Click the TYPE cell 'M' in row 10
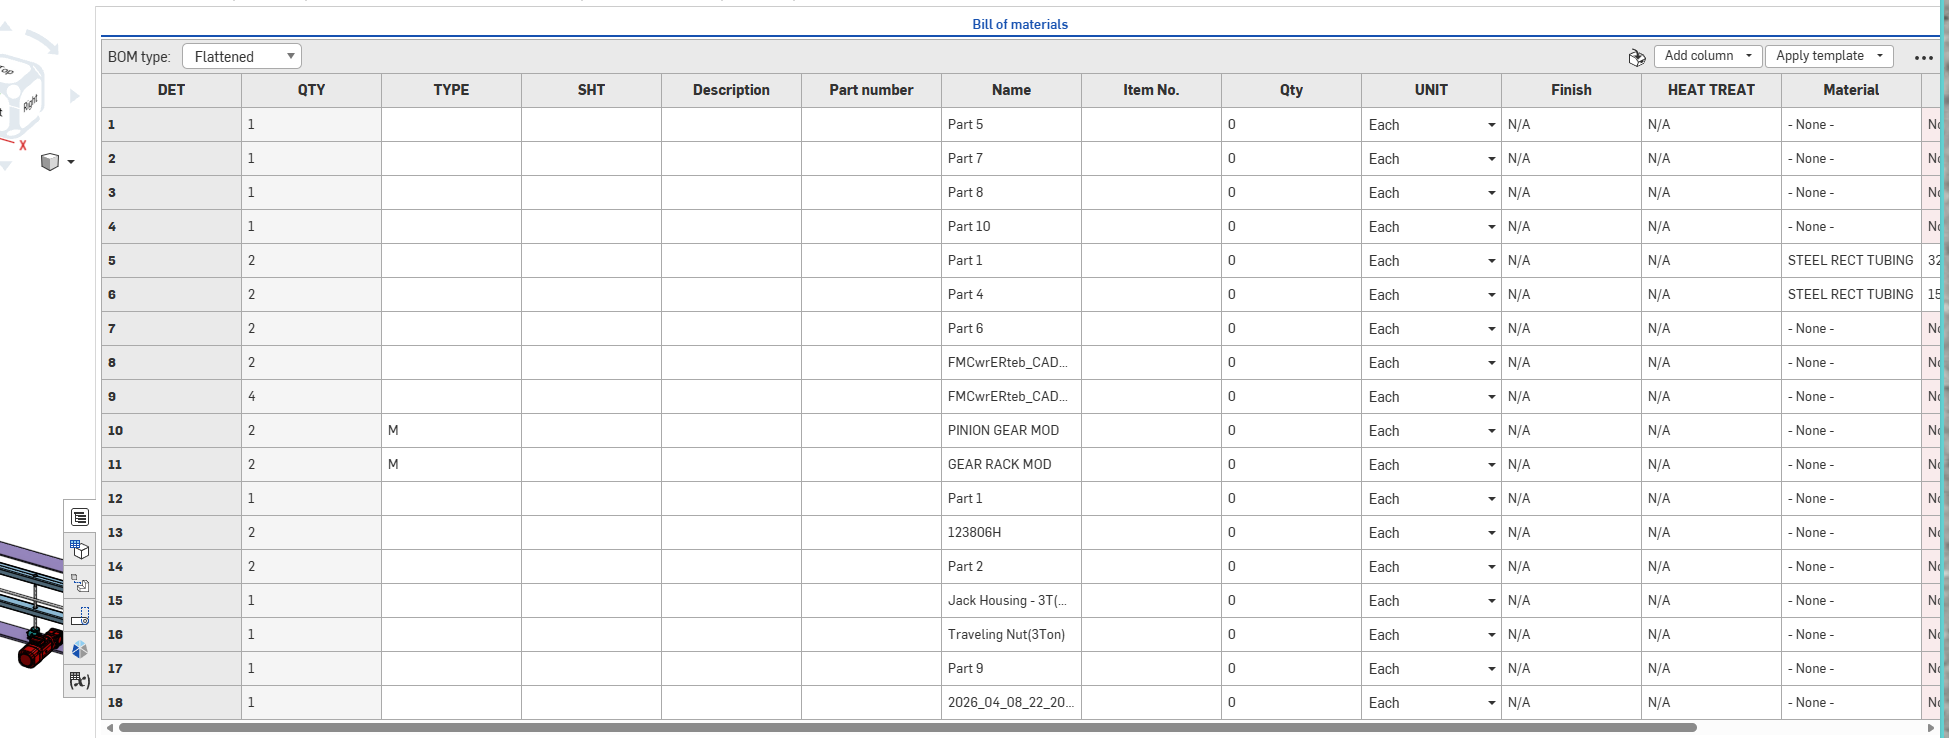The width and height of the screenshot is (1949, 738). (x=451, y=431)
